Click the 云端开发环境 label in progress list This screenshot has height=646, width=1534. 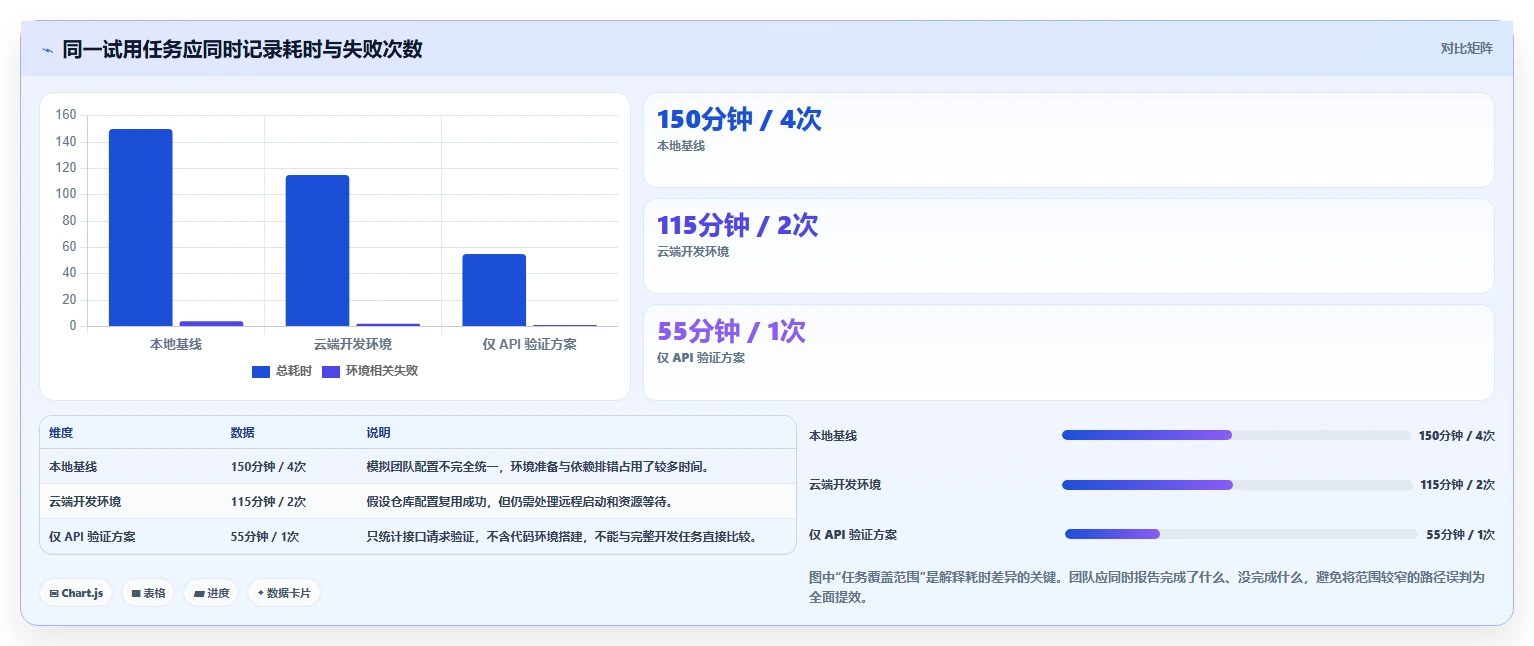click(845, 485)
